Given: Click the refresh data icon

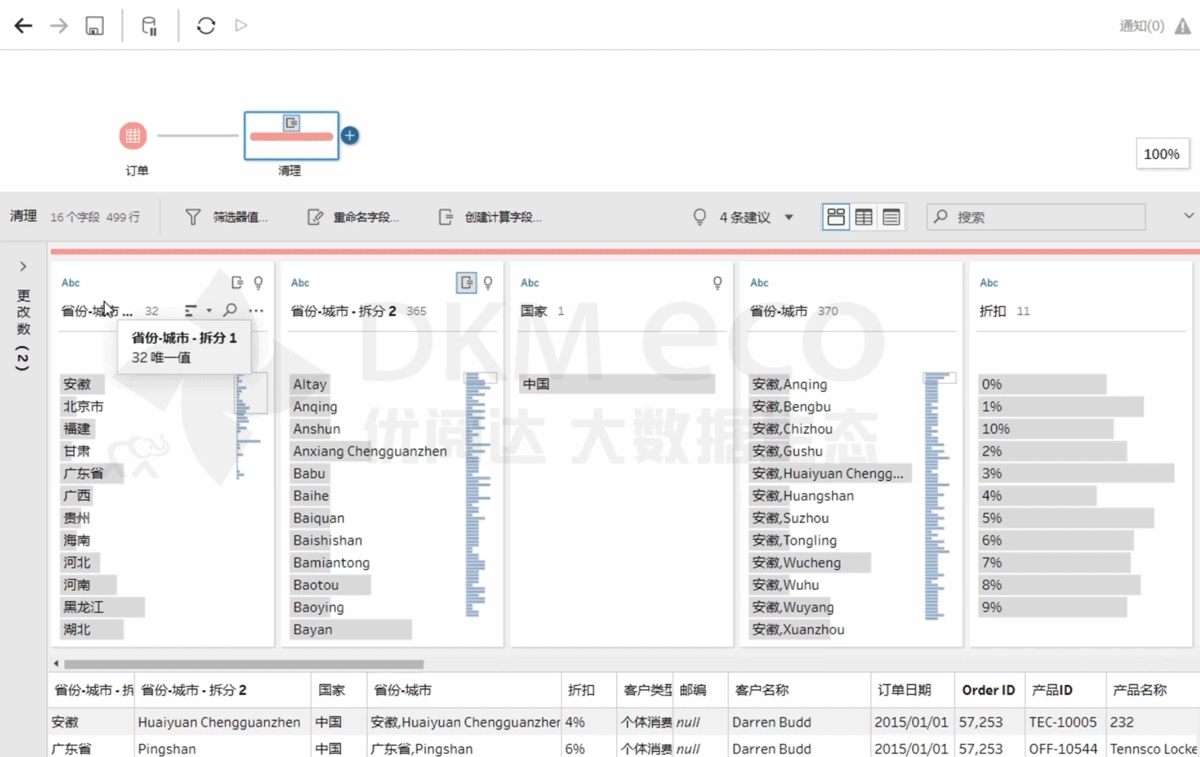Looking at the screenshot, I should click(x=206, y=26).
